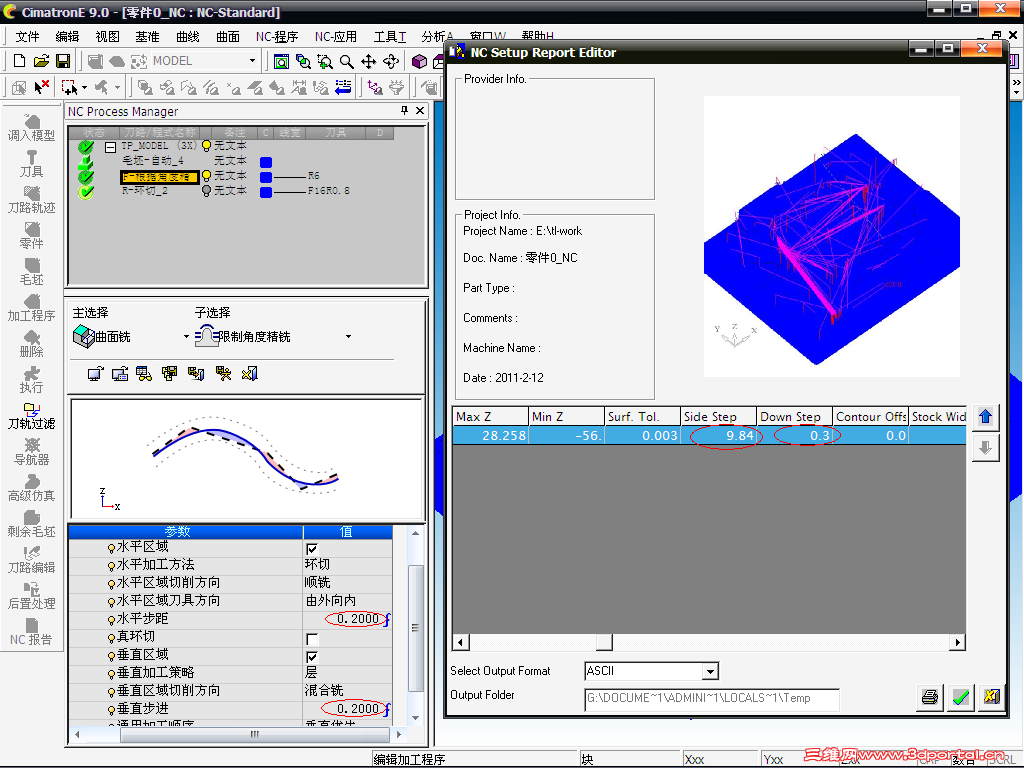Click the report table horizontal scrollbar thumb
Viewport: 1024px width, 768px height.
tap(604, 642)
